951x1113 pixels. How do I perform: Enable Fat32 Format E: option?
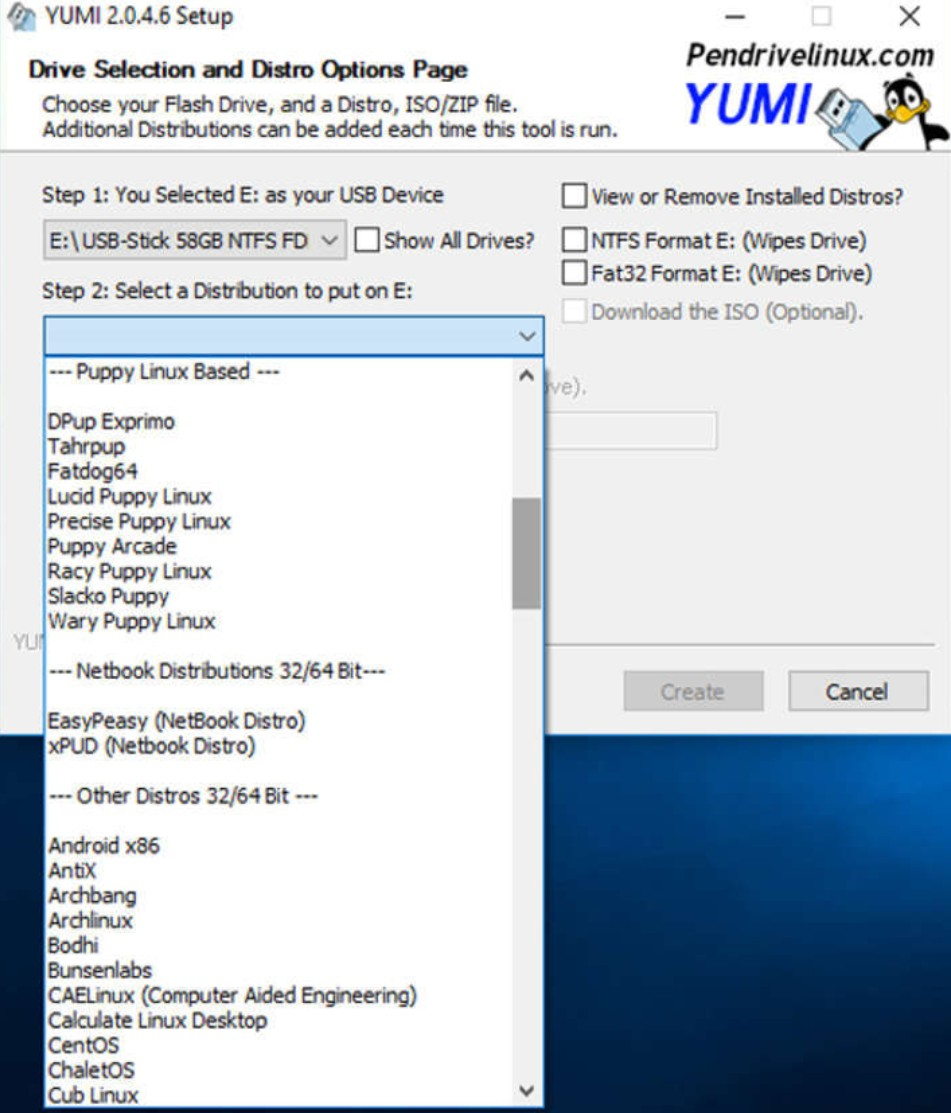point(574,273)
